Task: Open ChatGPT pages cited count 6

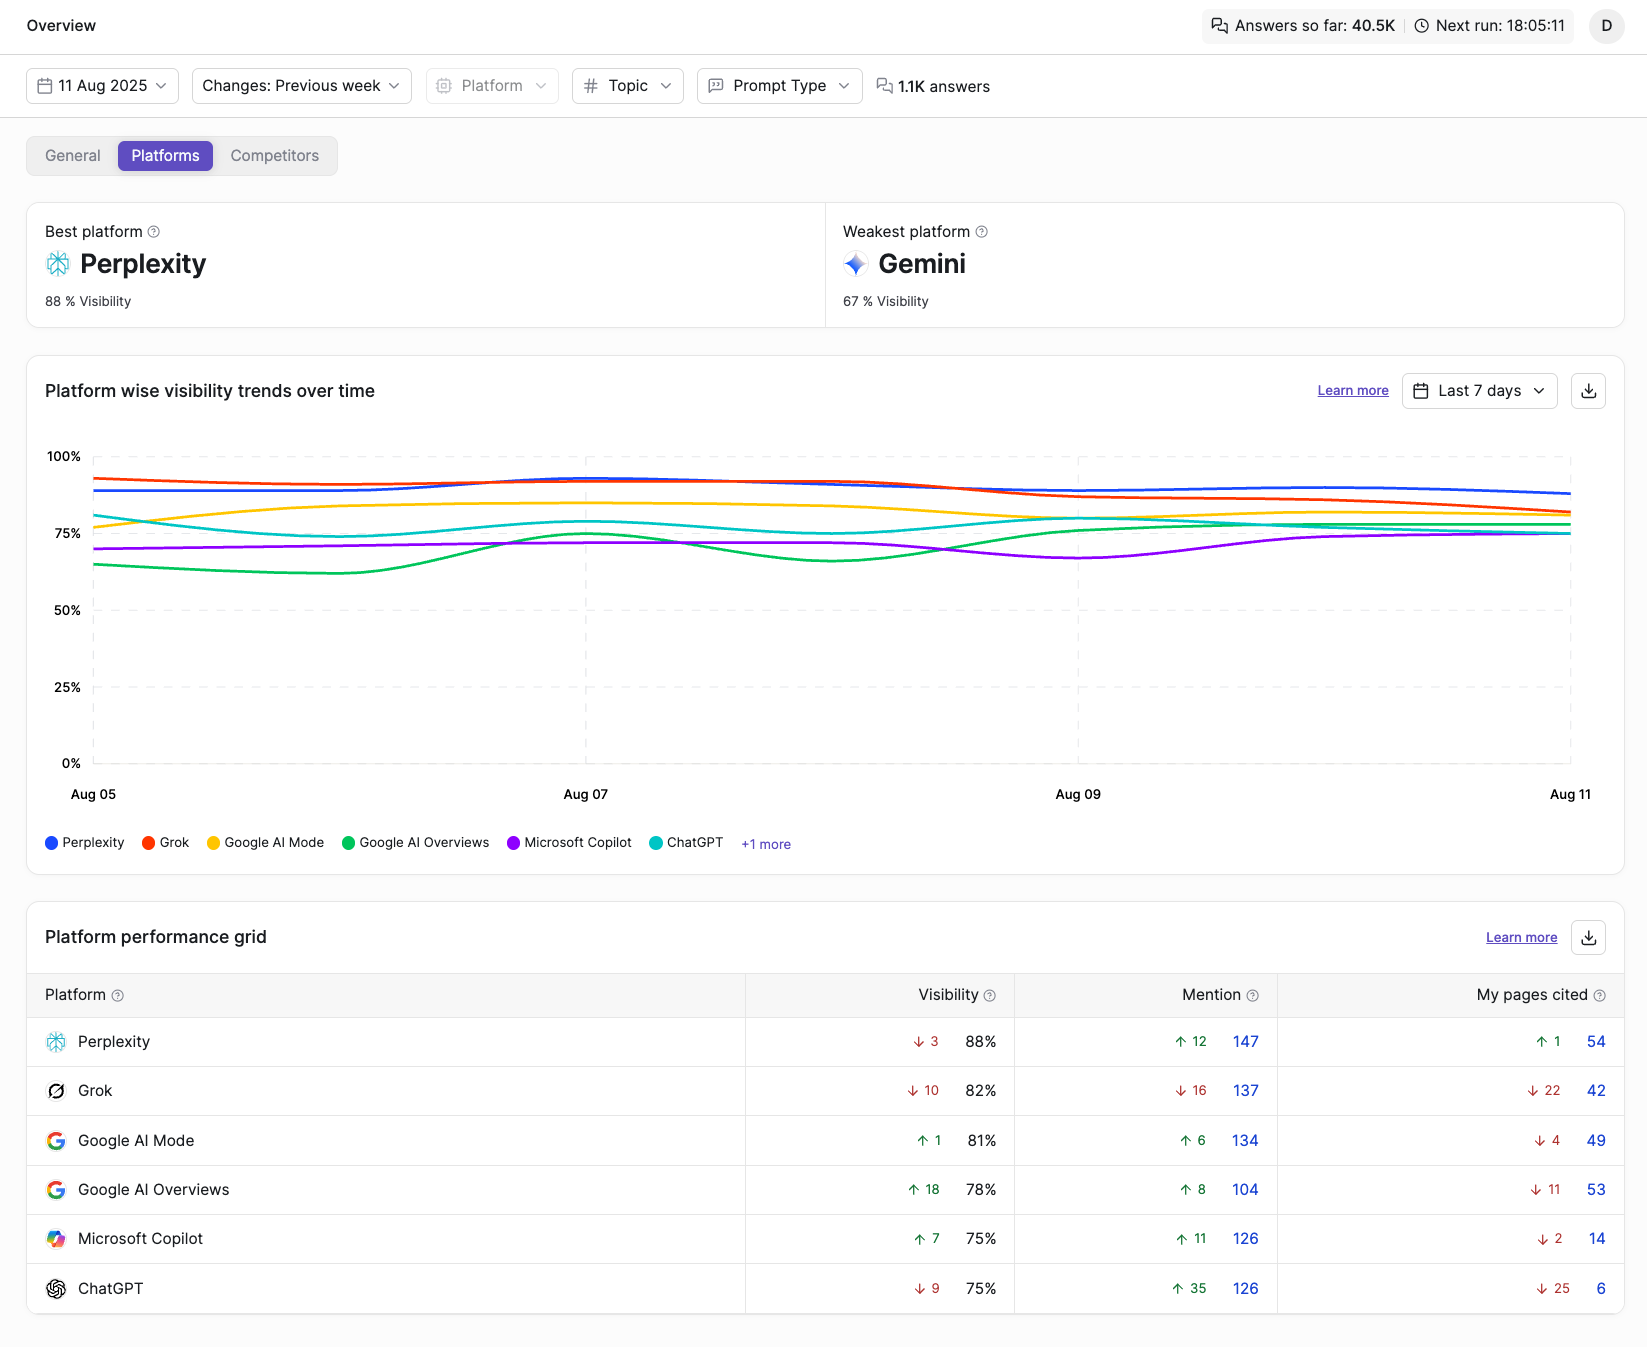Action: coord(1601,1289)
